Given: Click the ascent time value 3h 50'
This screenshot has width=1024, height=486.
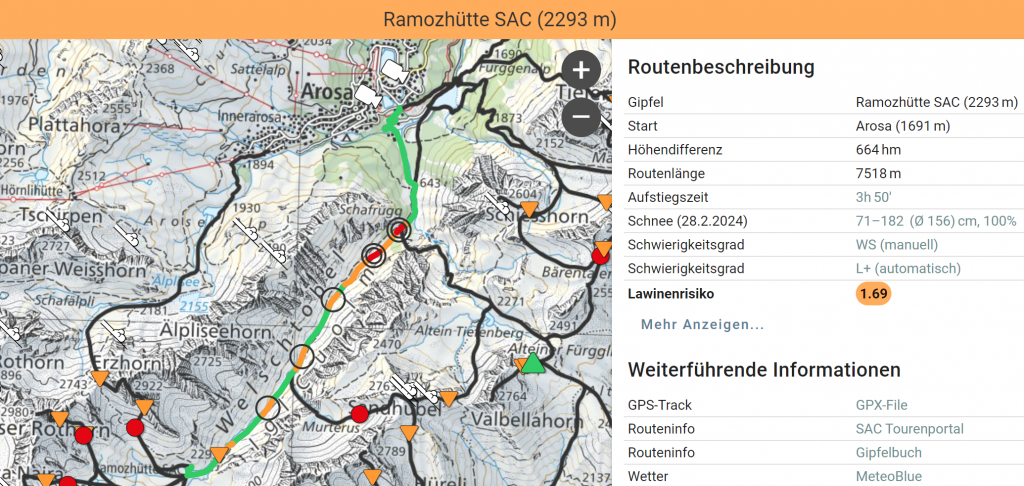Looking at the screenshot, I should [x=876, y=197].
